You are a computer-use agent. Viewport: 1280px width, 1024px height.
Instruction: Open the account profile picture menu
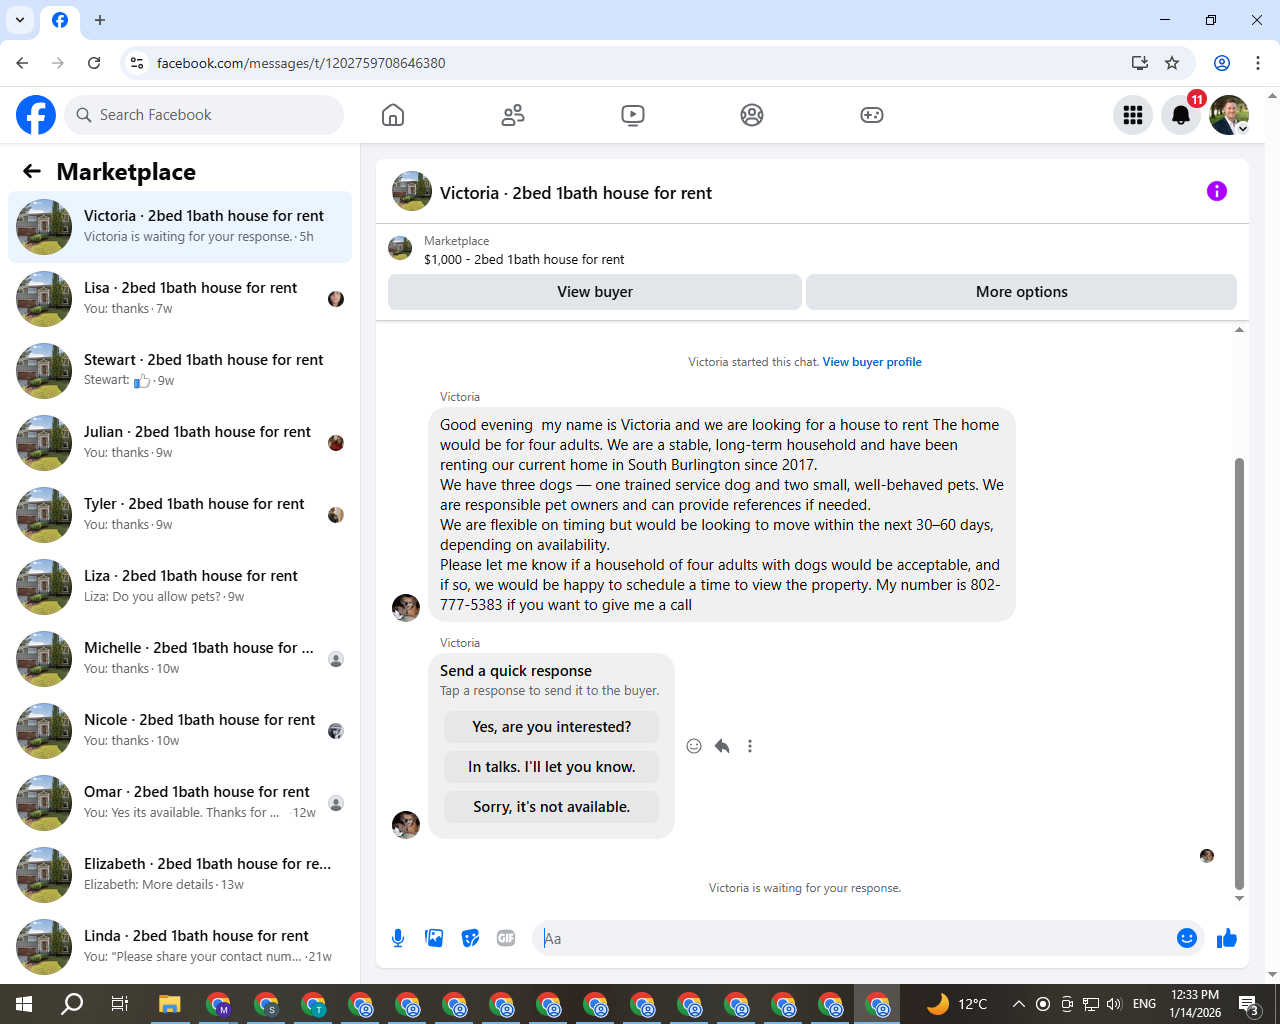click(1229, 115)
